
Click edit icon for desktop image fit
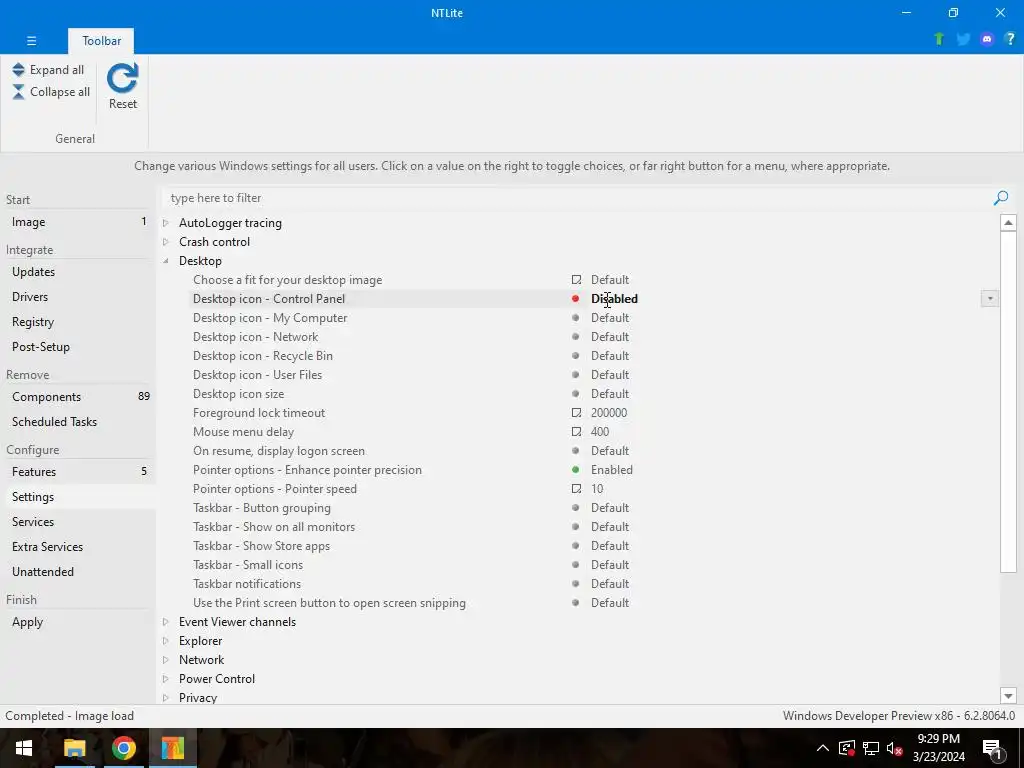[x=576, y=280]
